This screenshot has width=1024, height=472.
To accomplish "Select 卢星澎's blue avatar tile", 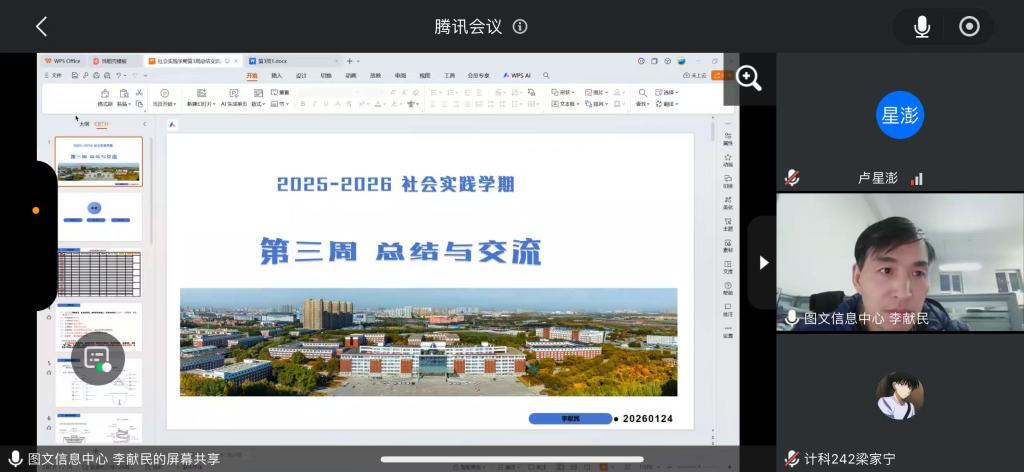I will pos(900,114).
